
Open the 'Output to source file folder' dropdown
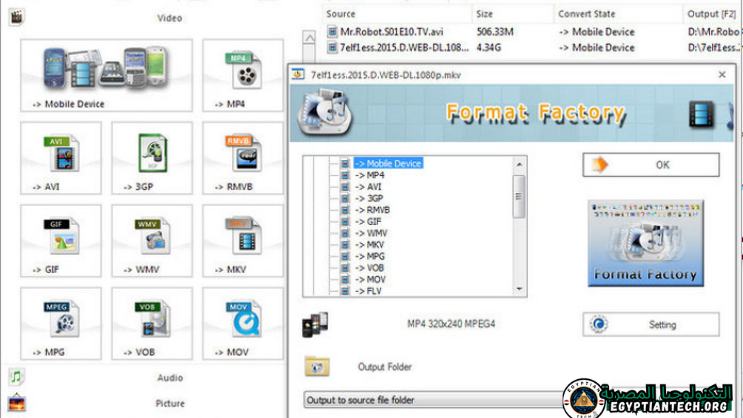coord(433,400)
